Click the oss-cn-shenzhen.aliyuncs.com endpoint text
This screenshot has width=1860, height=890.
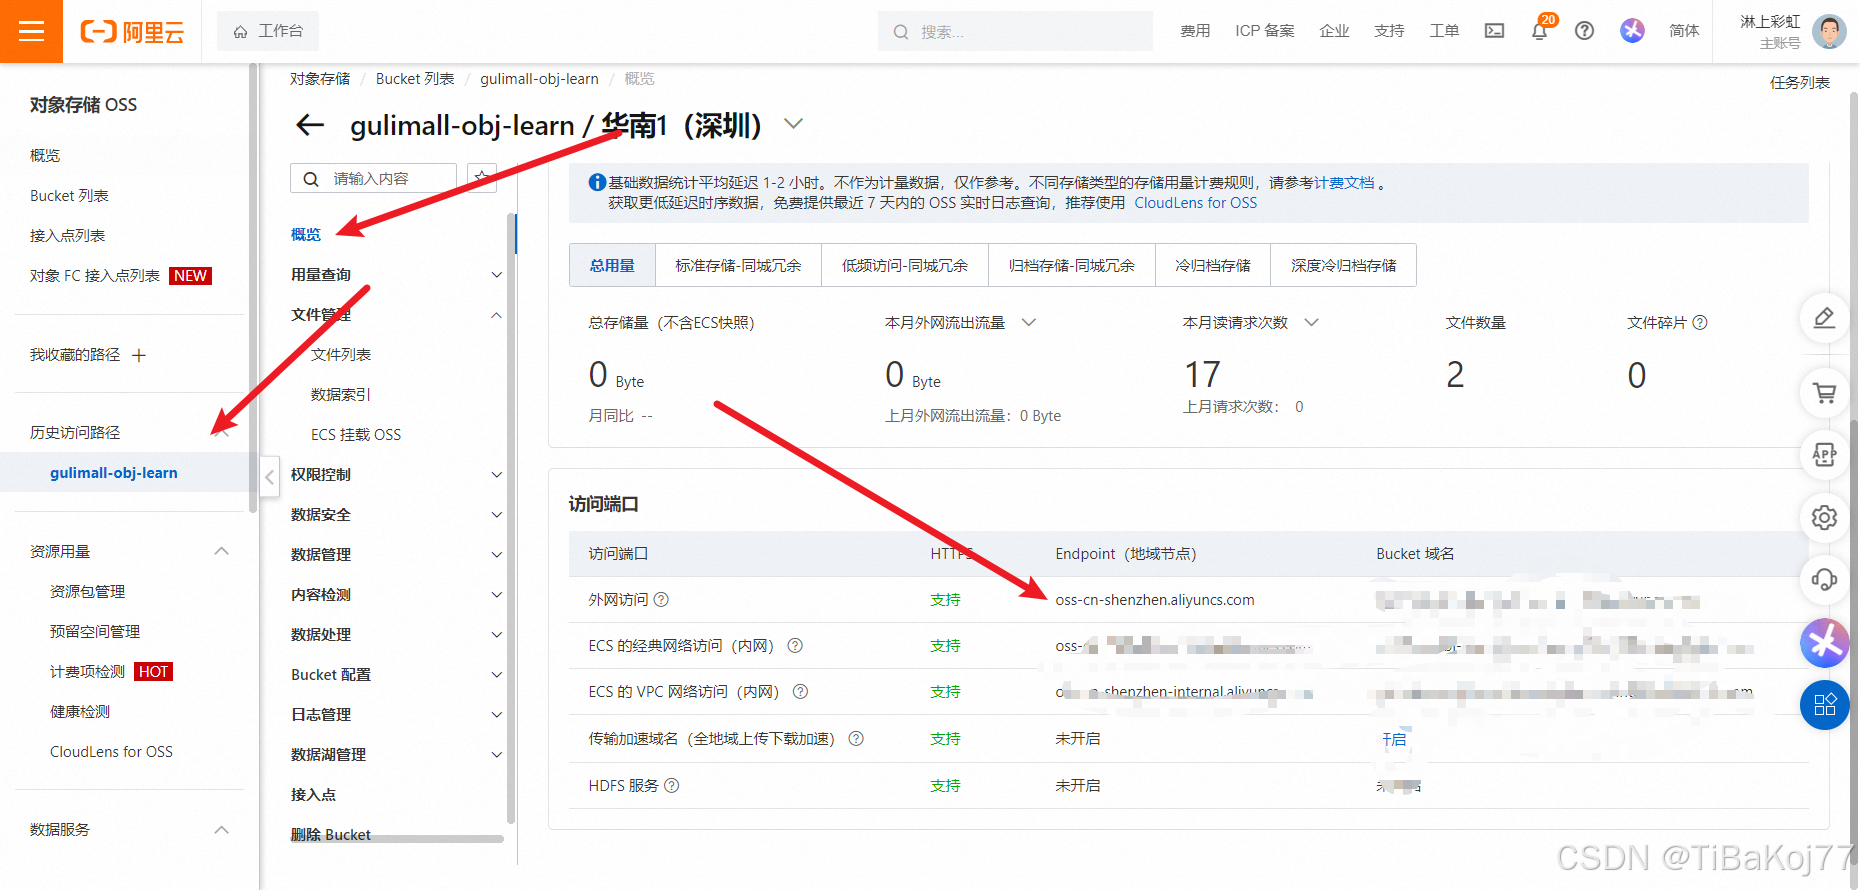pos(1155,600)
